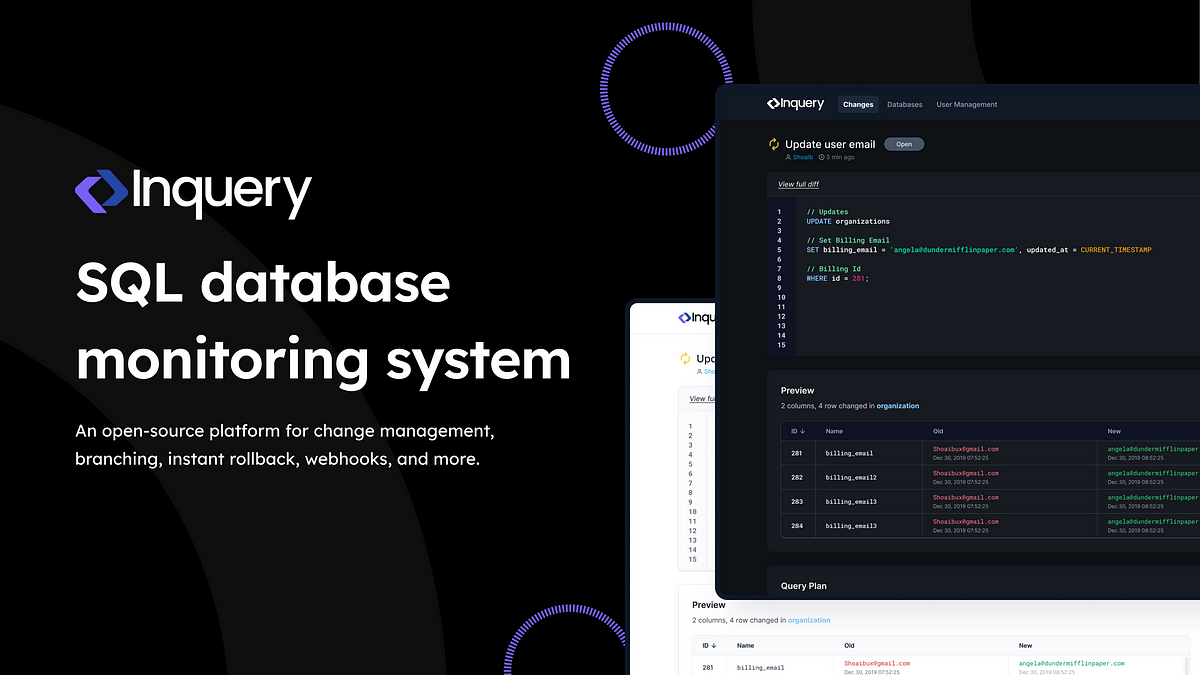Click Shoaibux@gmail.com in light window table

(877, 663)
